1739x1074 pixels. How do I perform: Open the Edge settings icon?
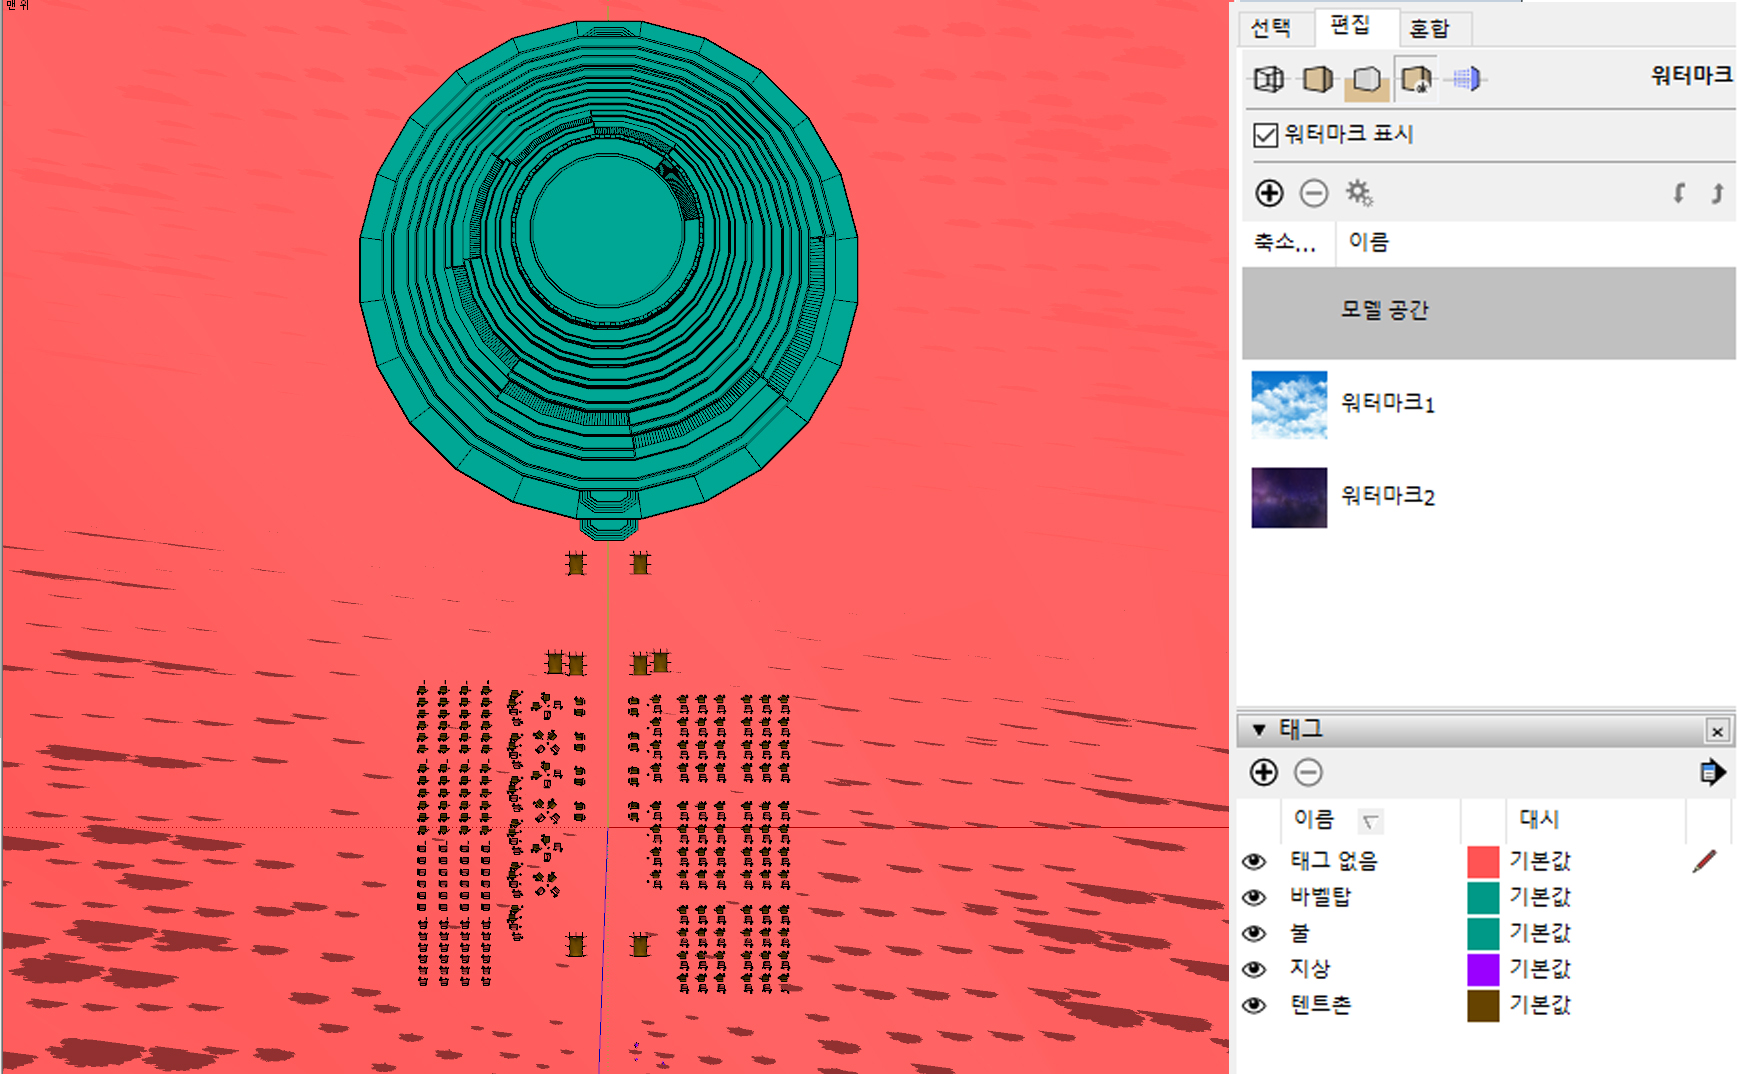(x=1268, y=79)
